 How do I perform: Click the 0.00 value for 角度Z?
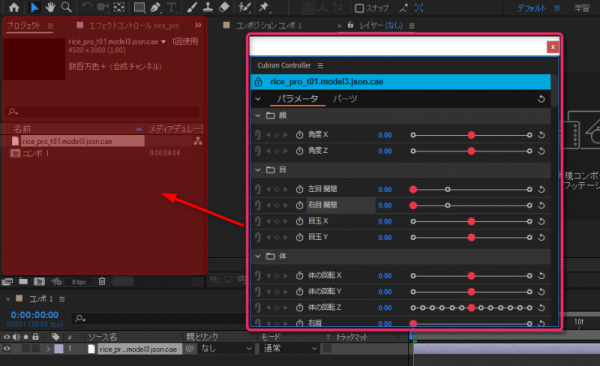click(385, 151)
